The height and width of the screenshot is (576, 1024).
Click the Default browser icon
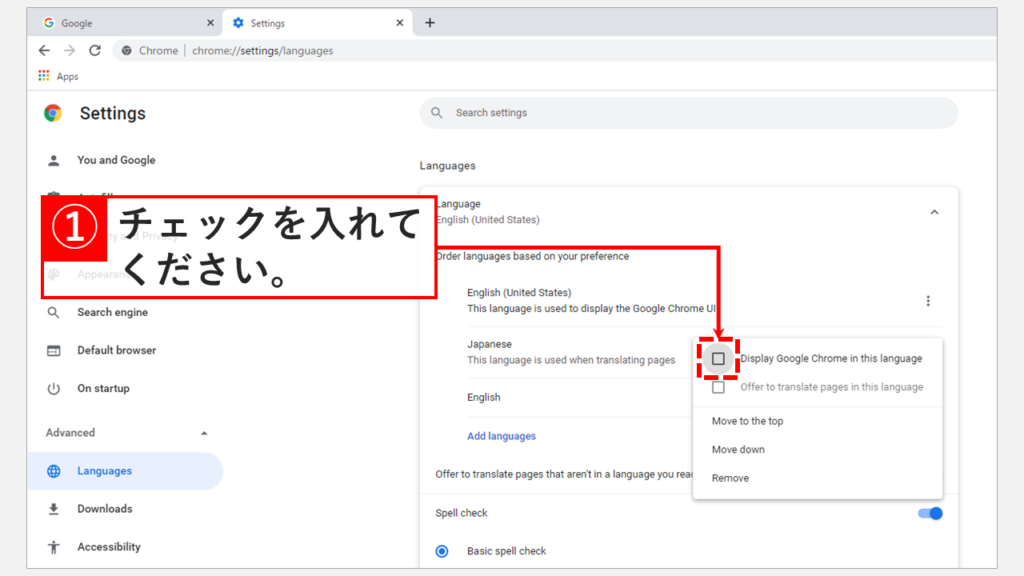54,350
